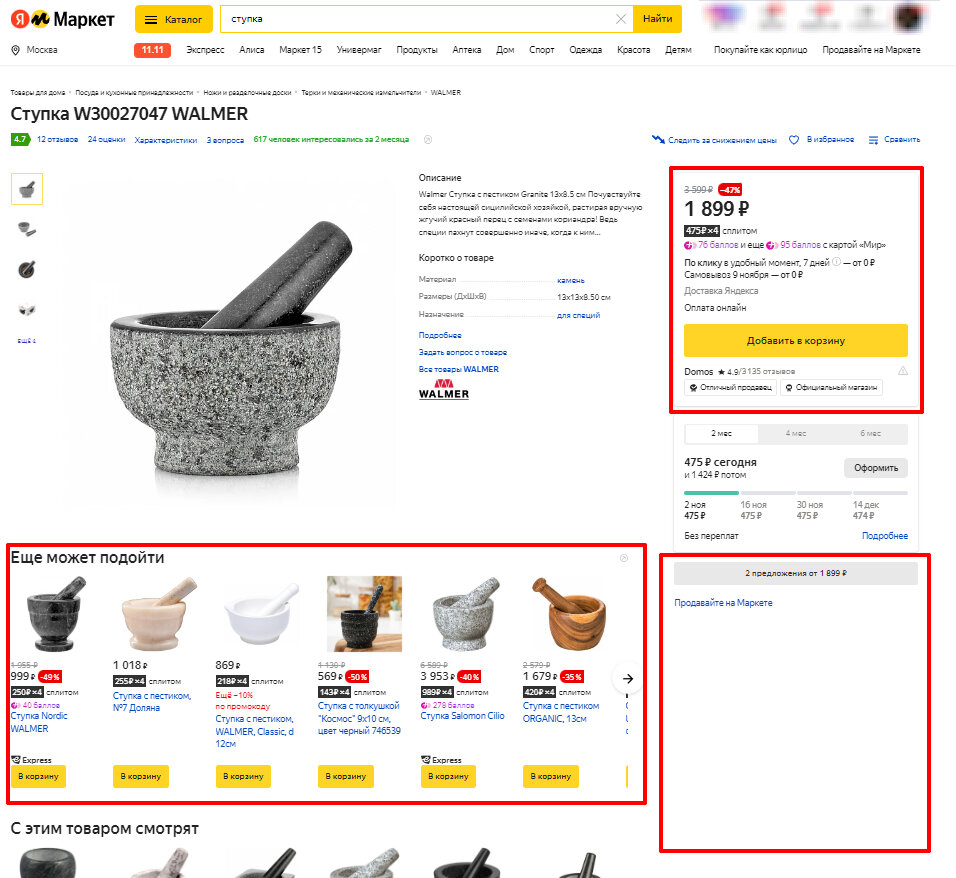The image size is (956, 878).
Task: Click the next arrow in recommendations carousel
Action: coord(628,679)
